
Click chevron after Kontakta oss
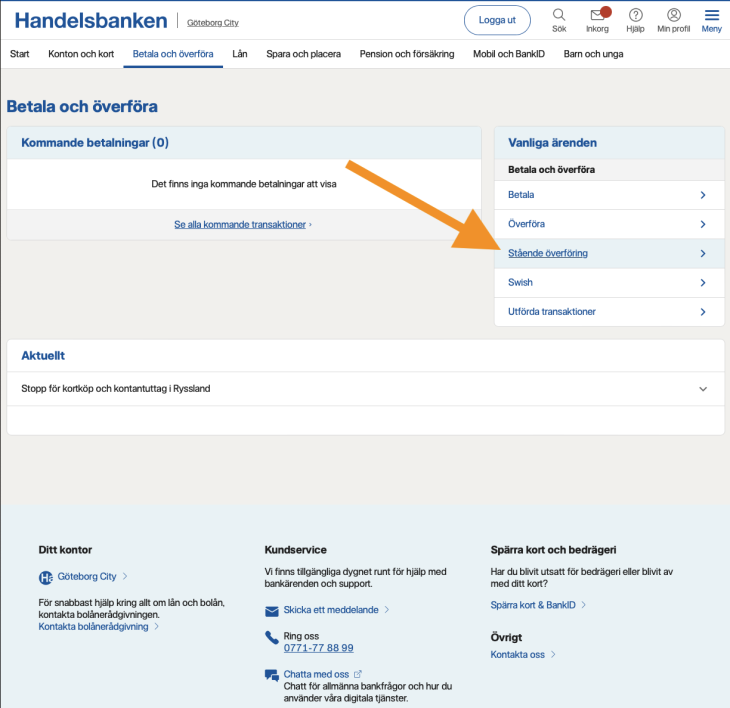pos(553,654)
